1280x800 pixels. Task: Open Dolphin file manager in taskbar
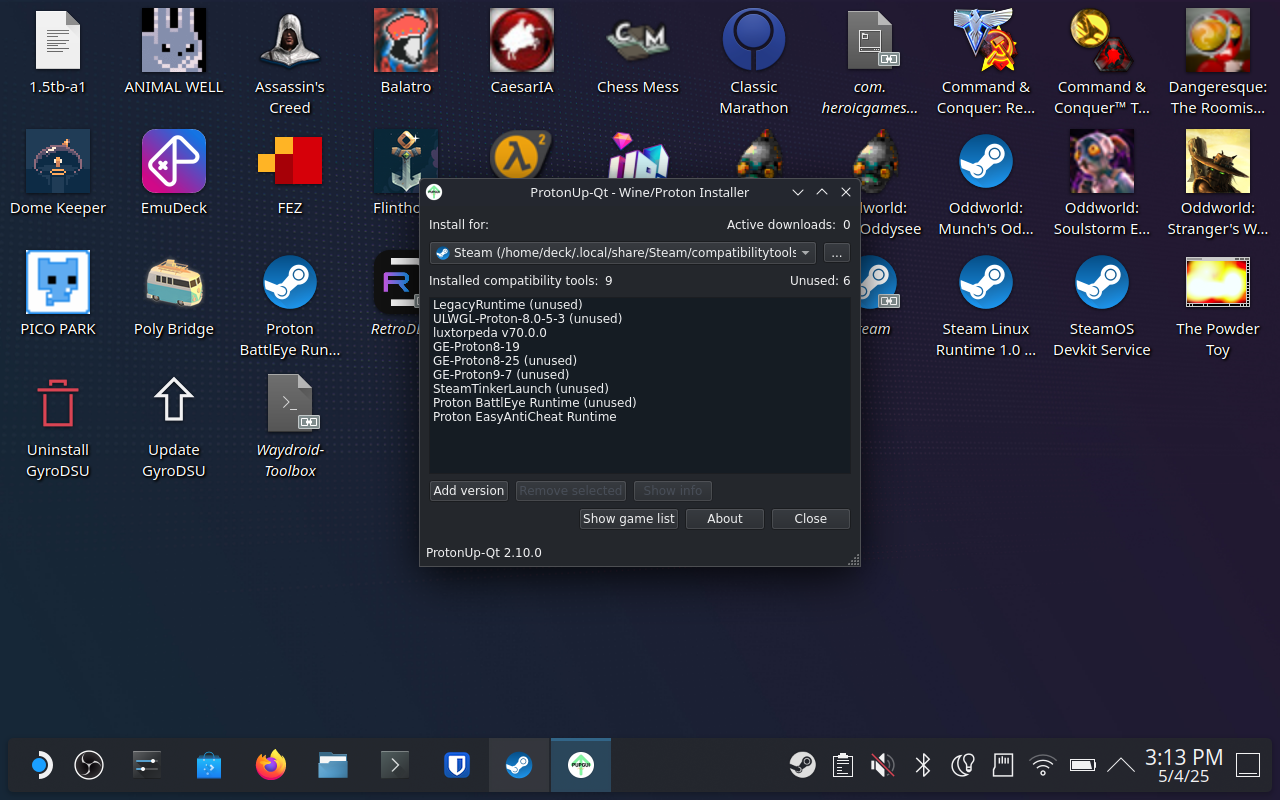333,766
